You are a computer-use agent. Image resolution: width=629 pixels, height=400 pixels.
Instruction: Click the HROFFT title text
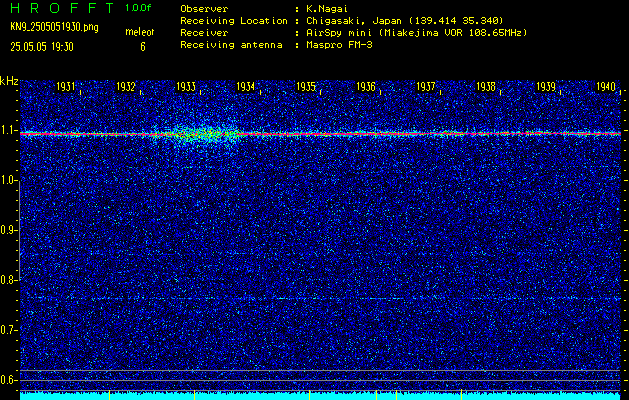62,8
